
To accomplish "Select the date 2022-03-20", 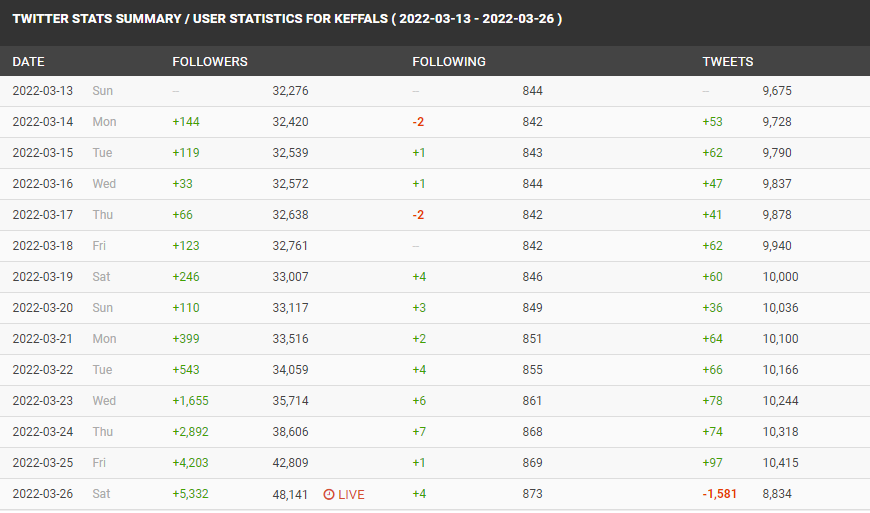I will pyautogui.click(x=43, y=308).
